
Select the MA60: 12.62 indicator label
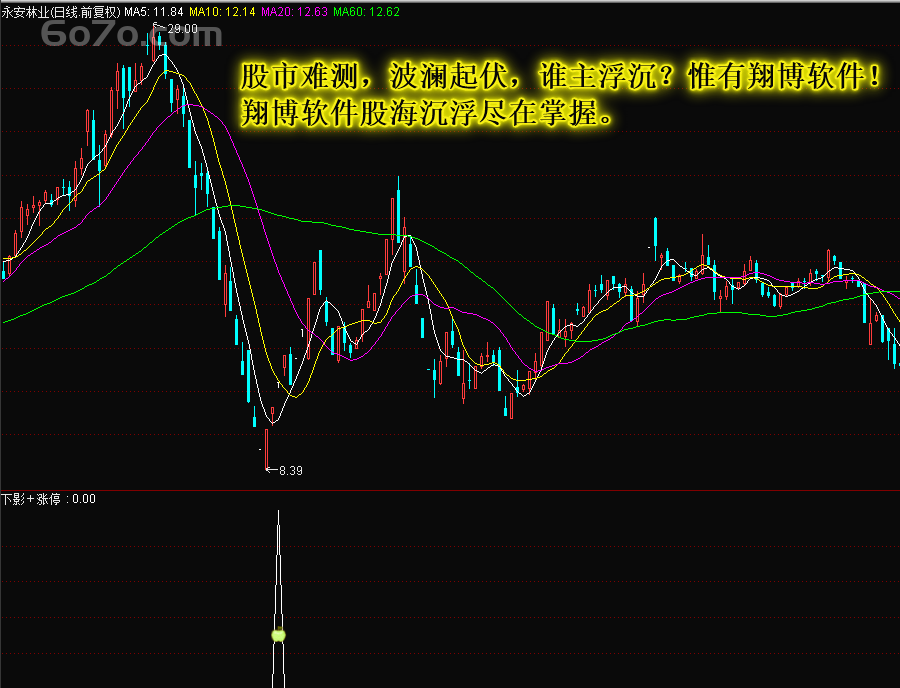[366, 11]
